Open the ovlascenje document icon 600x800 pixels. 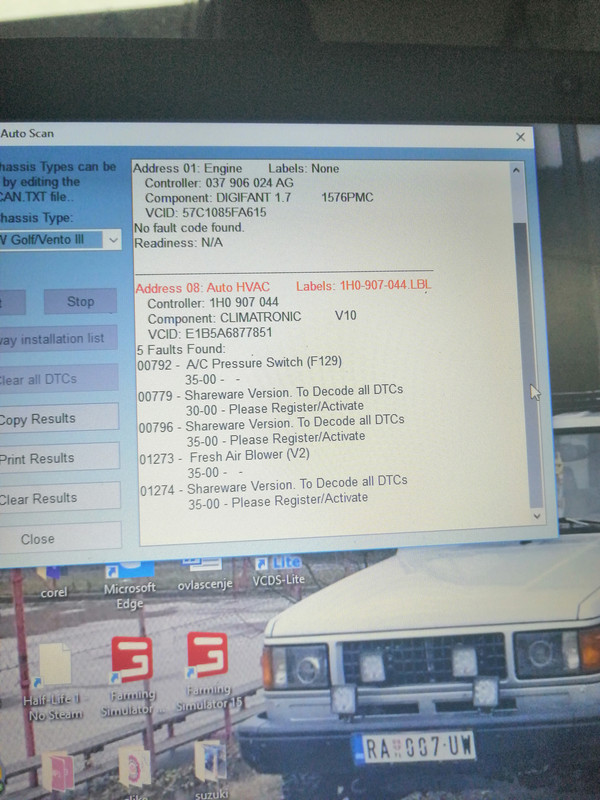205,574
